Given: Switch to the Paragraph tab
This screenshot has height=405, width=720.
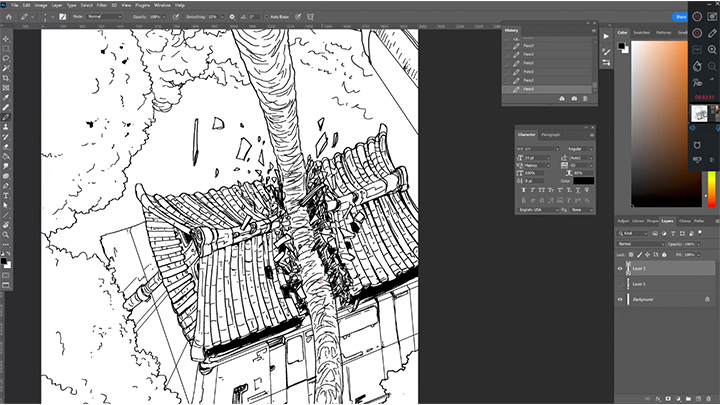Looking at the screenshot, I should tap(550, 135).
